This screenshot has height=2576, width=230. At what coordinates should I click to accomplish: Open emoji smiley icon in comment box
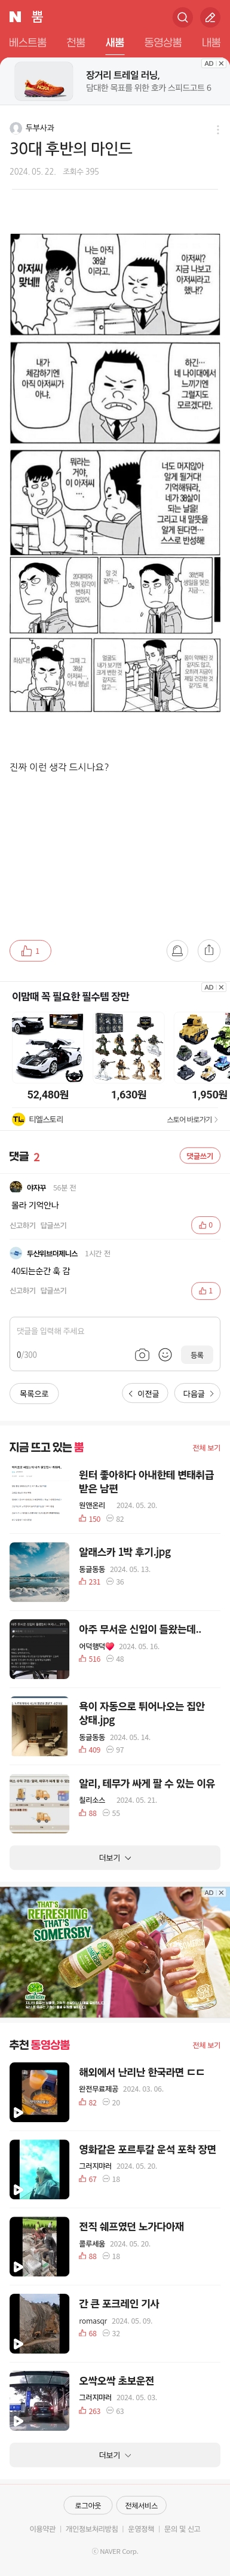coord(165,1354)
